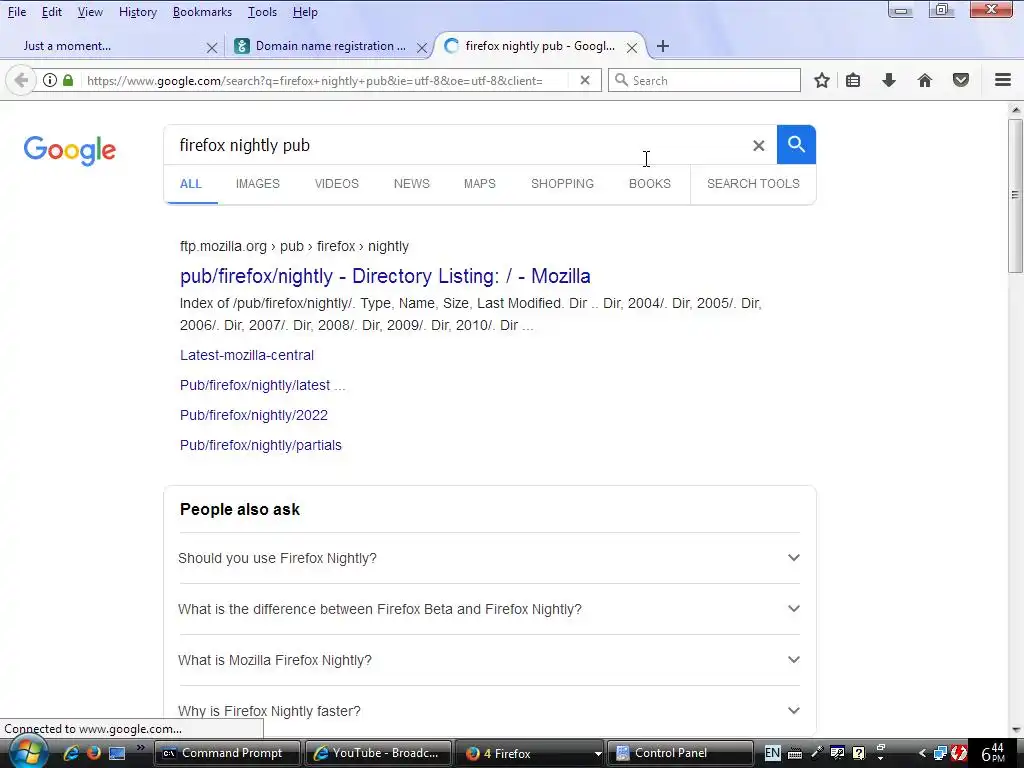
Task: Open the History menu
Action: coord(138,12)
